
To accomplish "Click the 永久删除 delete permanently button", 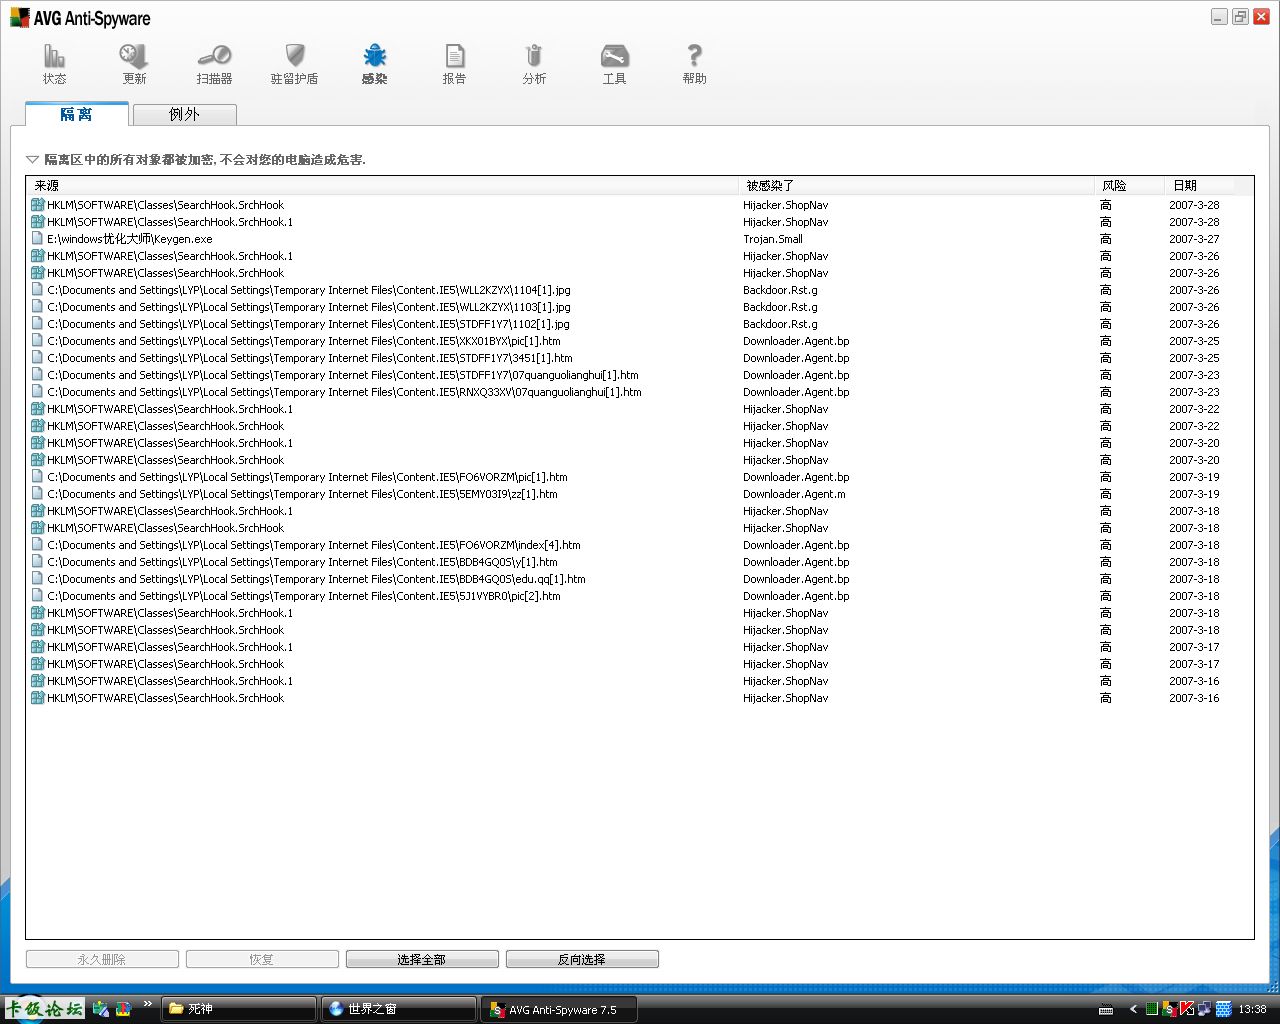I will click(x=102, y=959).
